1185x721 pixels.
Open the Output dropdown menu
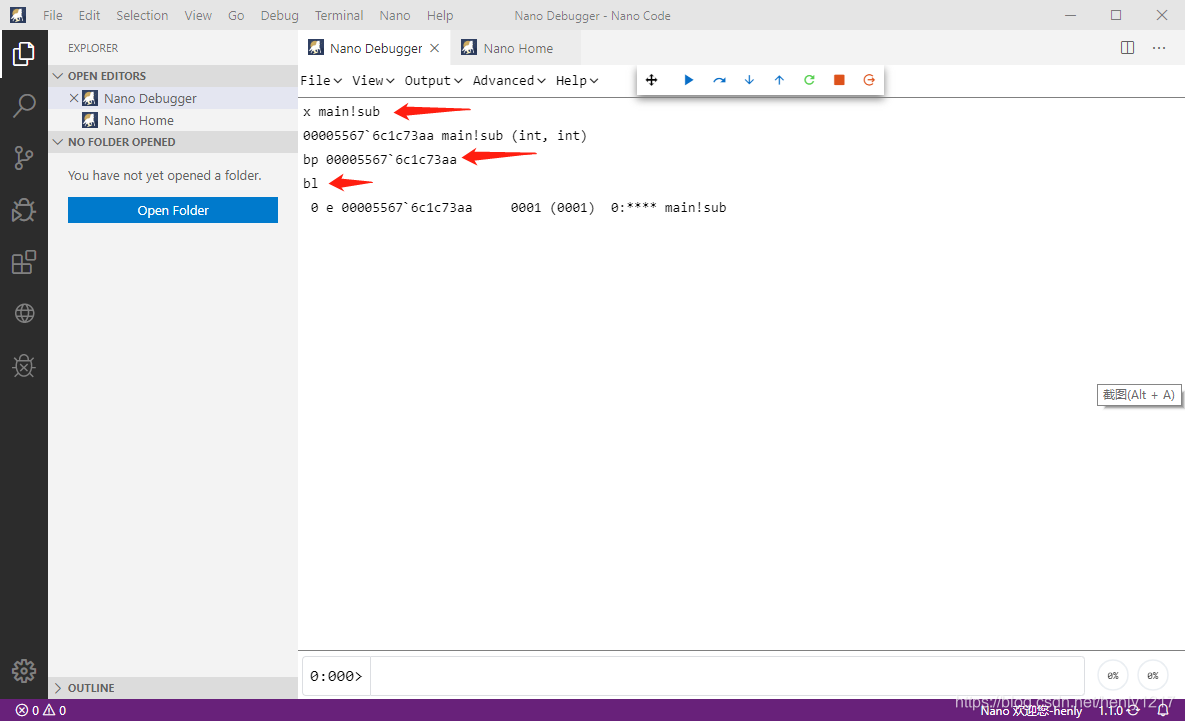point(434,80)
